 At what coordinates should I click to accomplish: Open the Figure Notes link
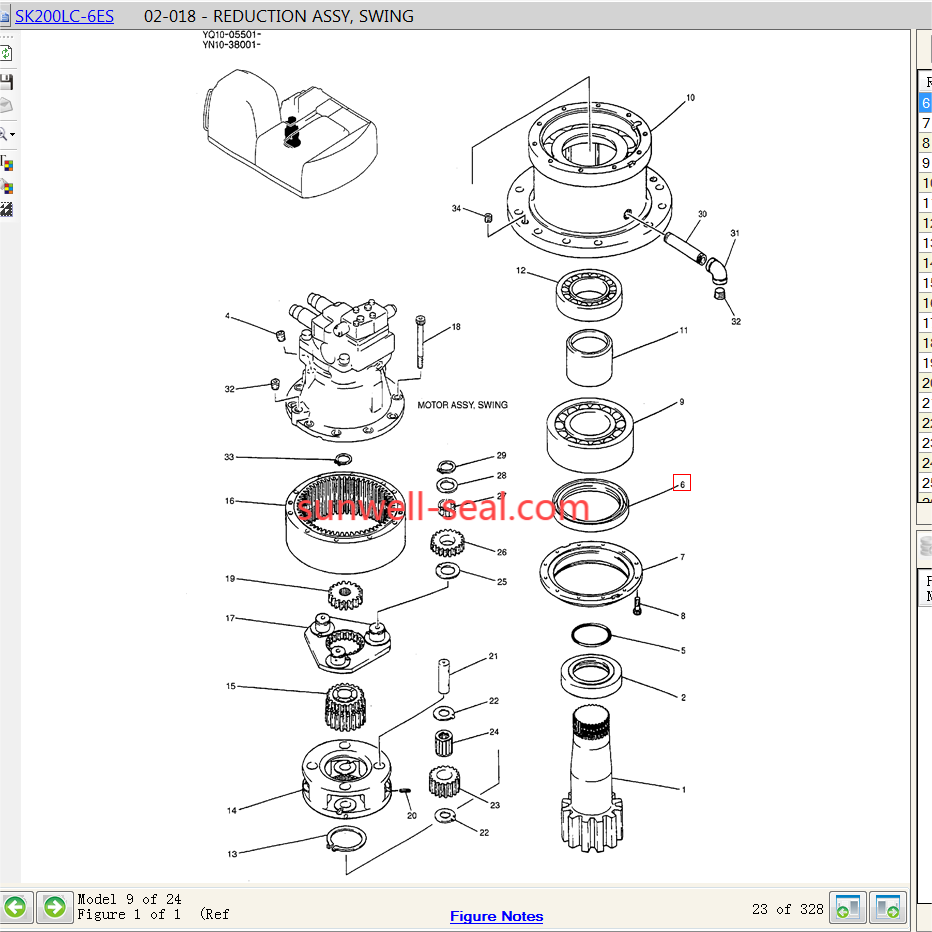pos(496,916)
